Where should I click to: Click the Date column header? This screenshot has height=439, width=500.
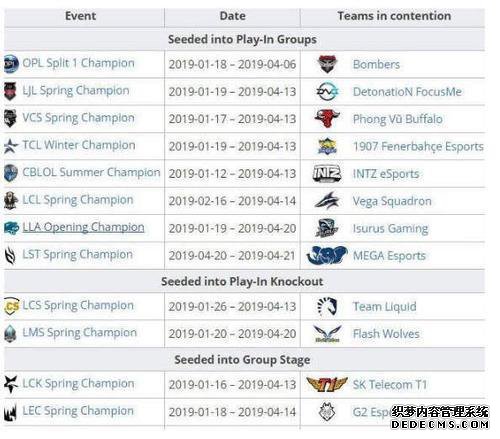point(233,16)
